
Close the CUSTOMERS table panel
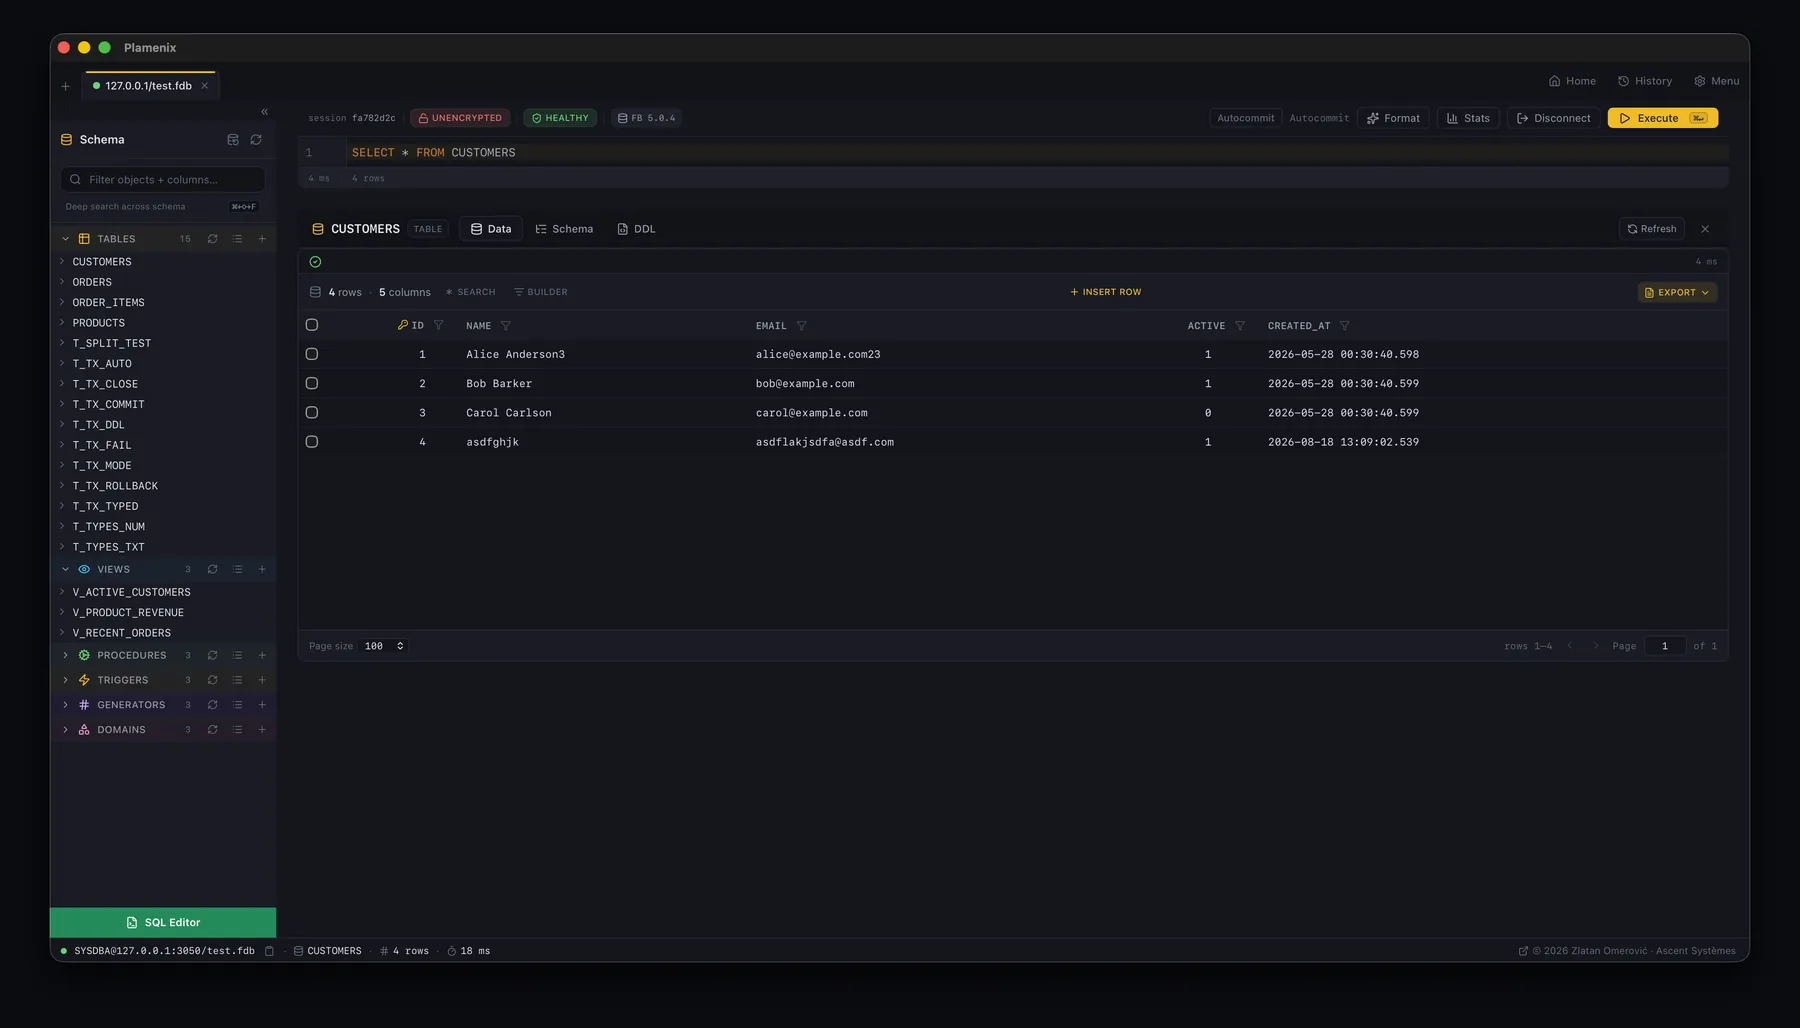tap(1705, 229)
